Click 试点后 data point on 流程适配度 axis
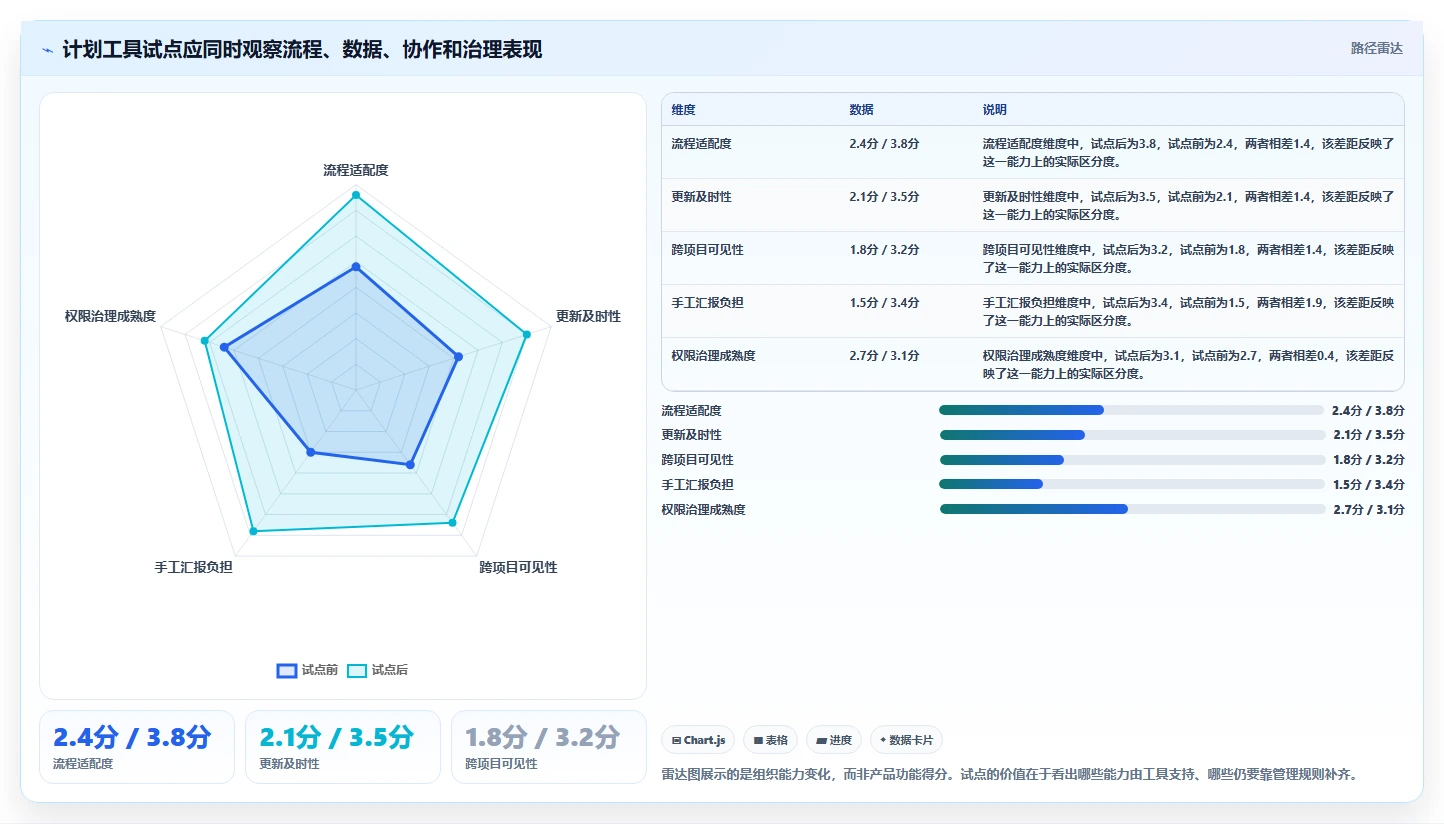This screenshot has height=824, width=1444. tap(356, 194)
